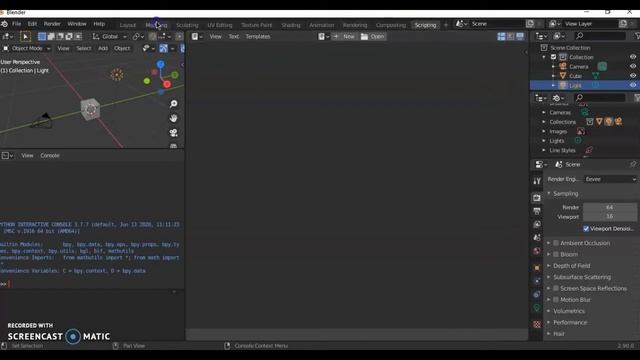Click the zoom magnifier icon in the 3D viewport

click(x=173, y=104)
